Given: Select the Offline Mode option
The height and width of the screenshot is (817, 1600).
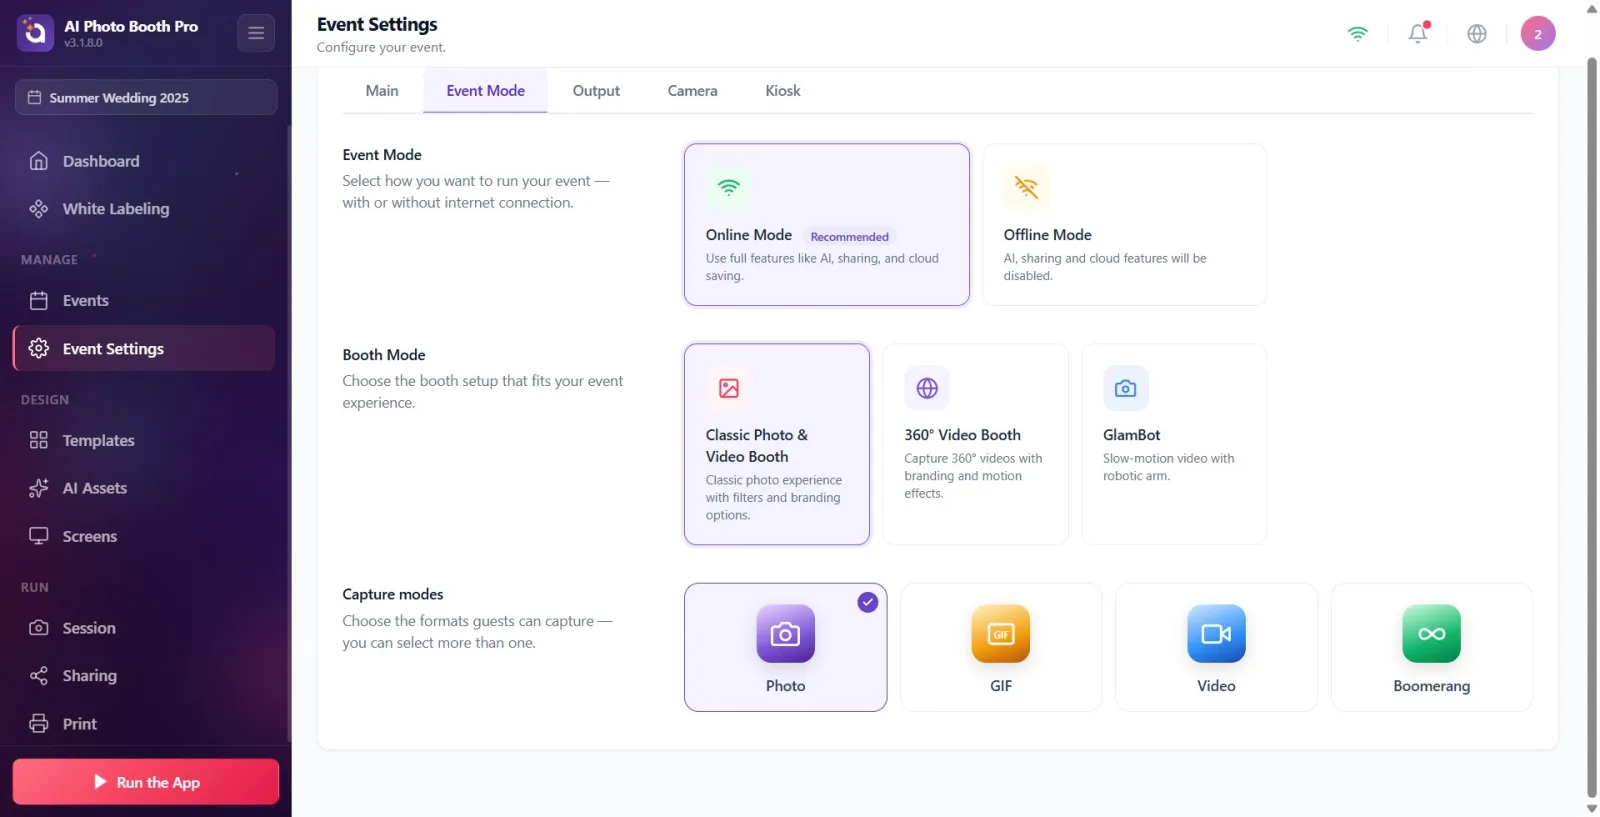Looking at the screenshot, I should pos(1124,224).
